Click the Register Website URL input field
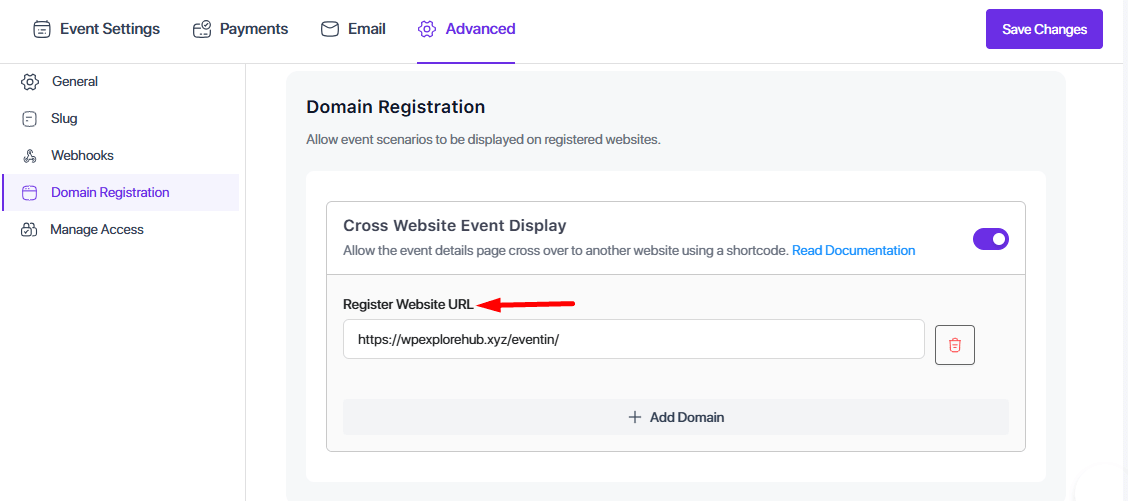 coord(633,339)
